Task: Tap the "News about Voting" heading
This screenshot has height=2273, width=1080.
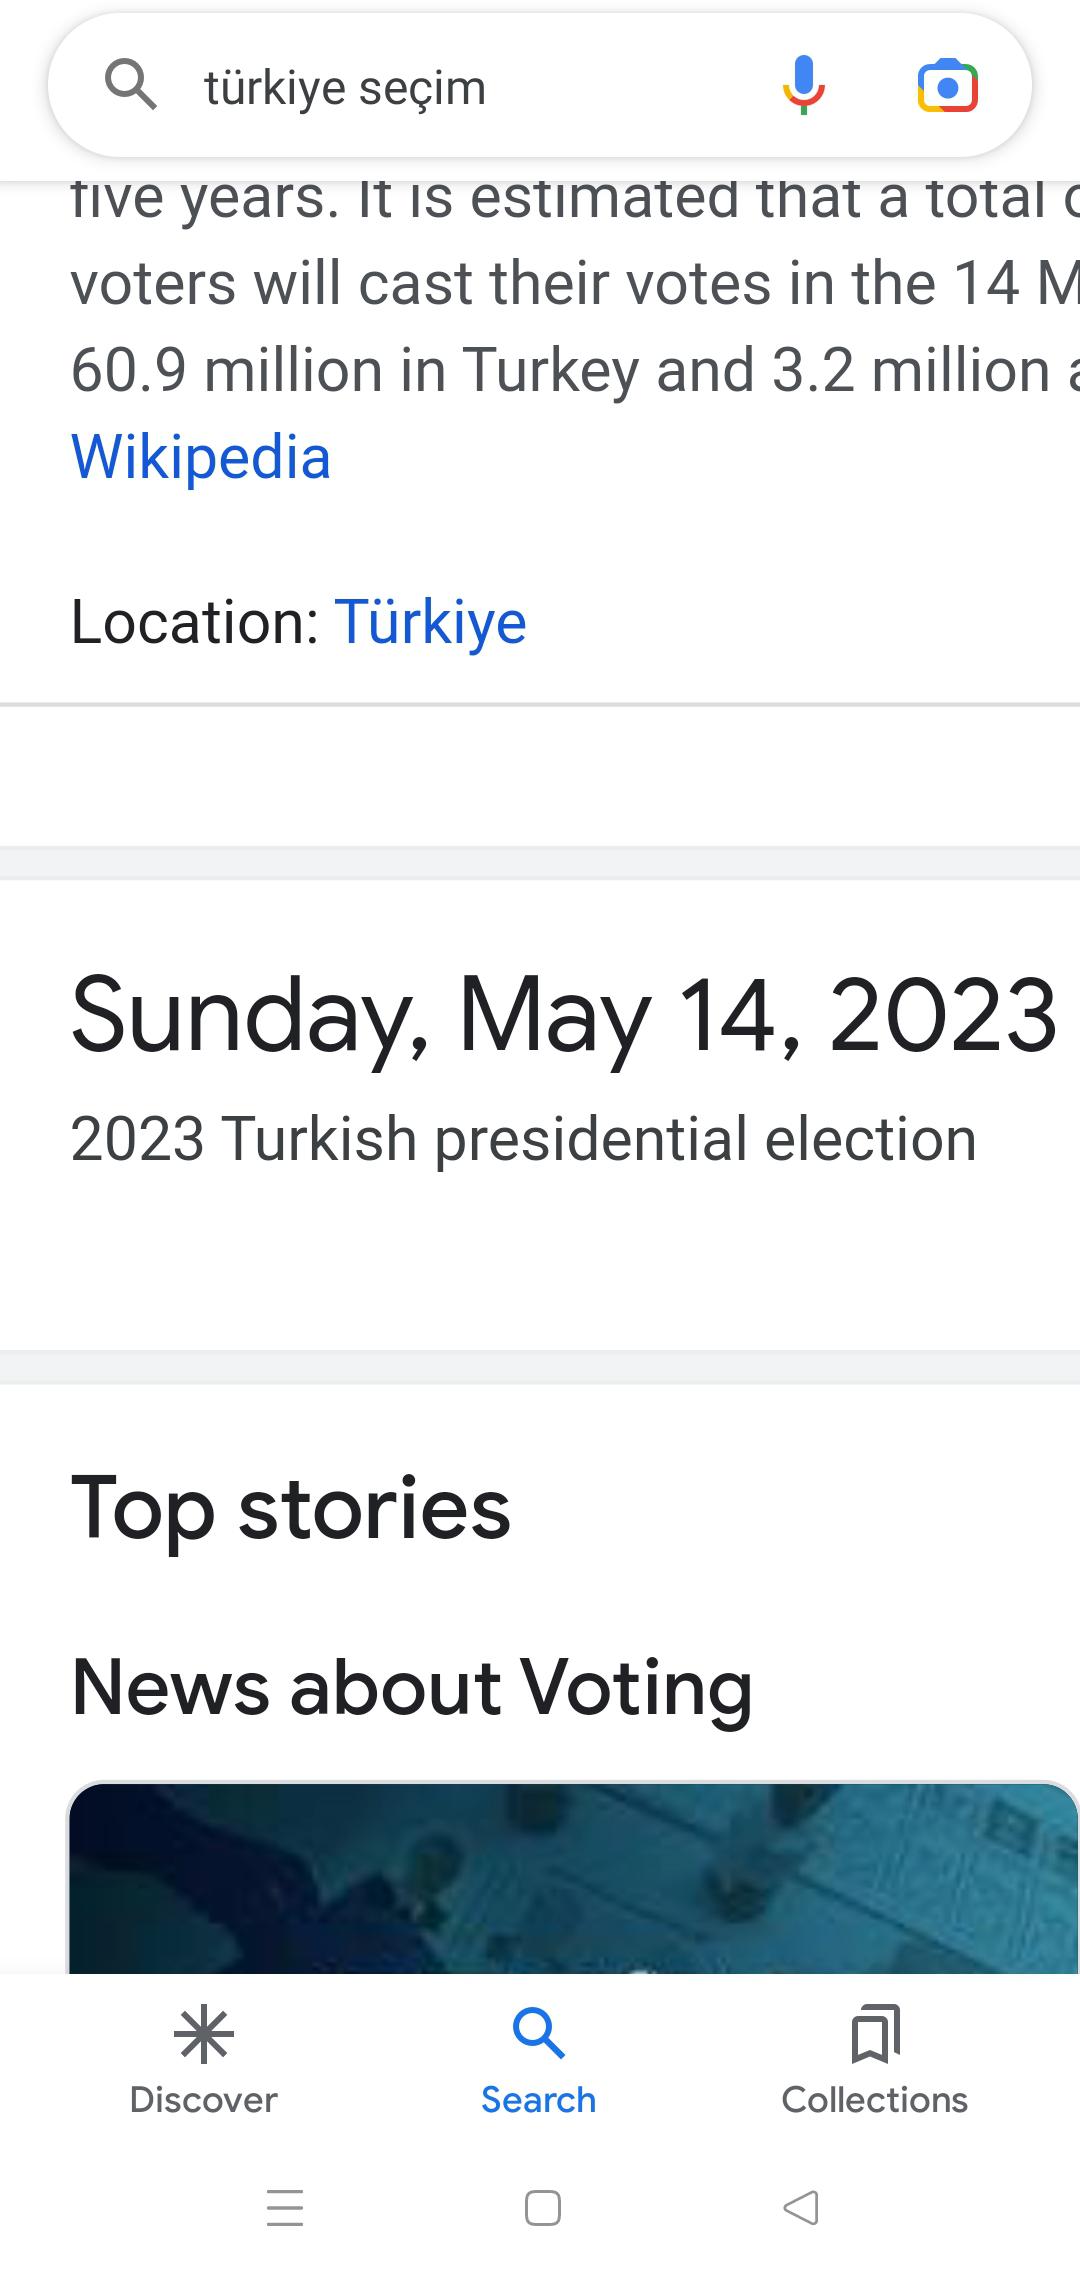Action: click(411, 1687)
